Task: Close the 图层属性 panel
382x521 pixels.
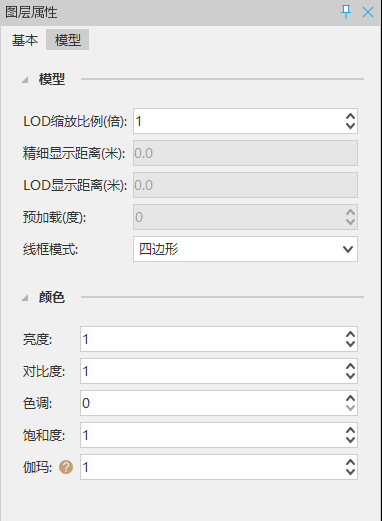Action: (368, 12)
